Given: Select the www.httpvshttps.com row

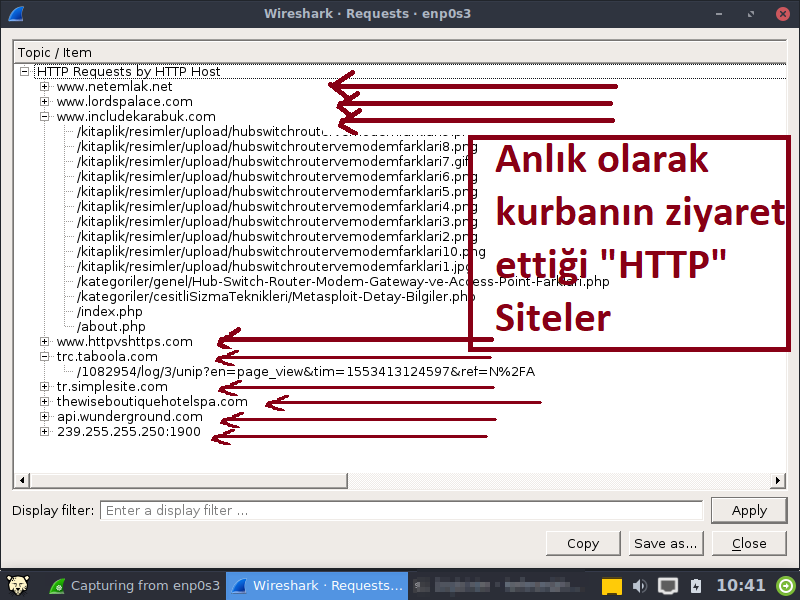Looking at the screenshot, I should point(124,341).
